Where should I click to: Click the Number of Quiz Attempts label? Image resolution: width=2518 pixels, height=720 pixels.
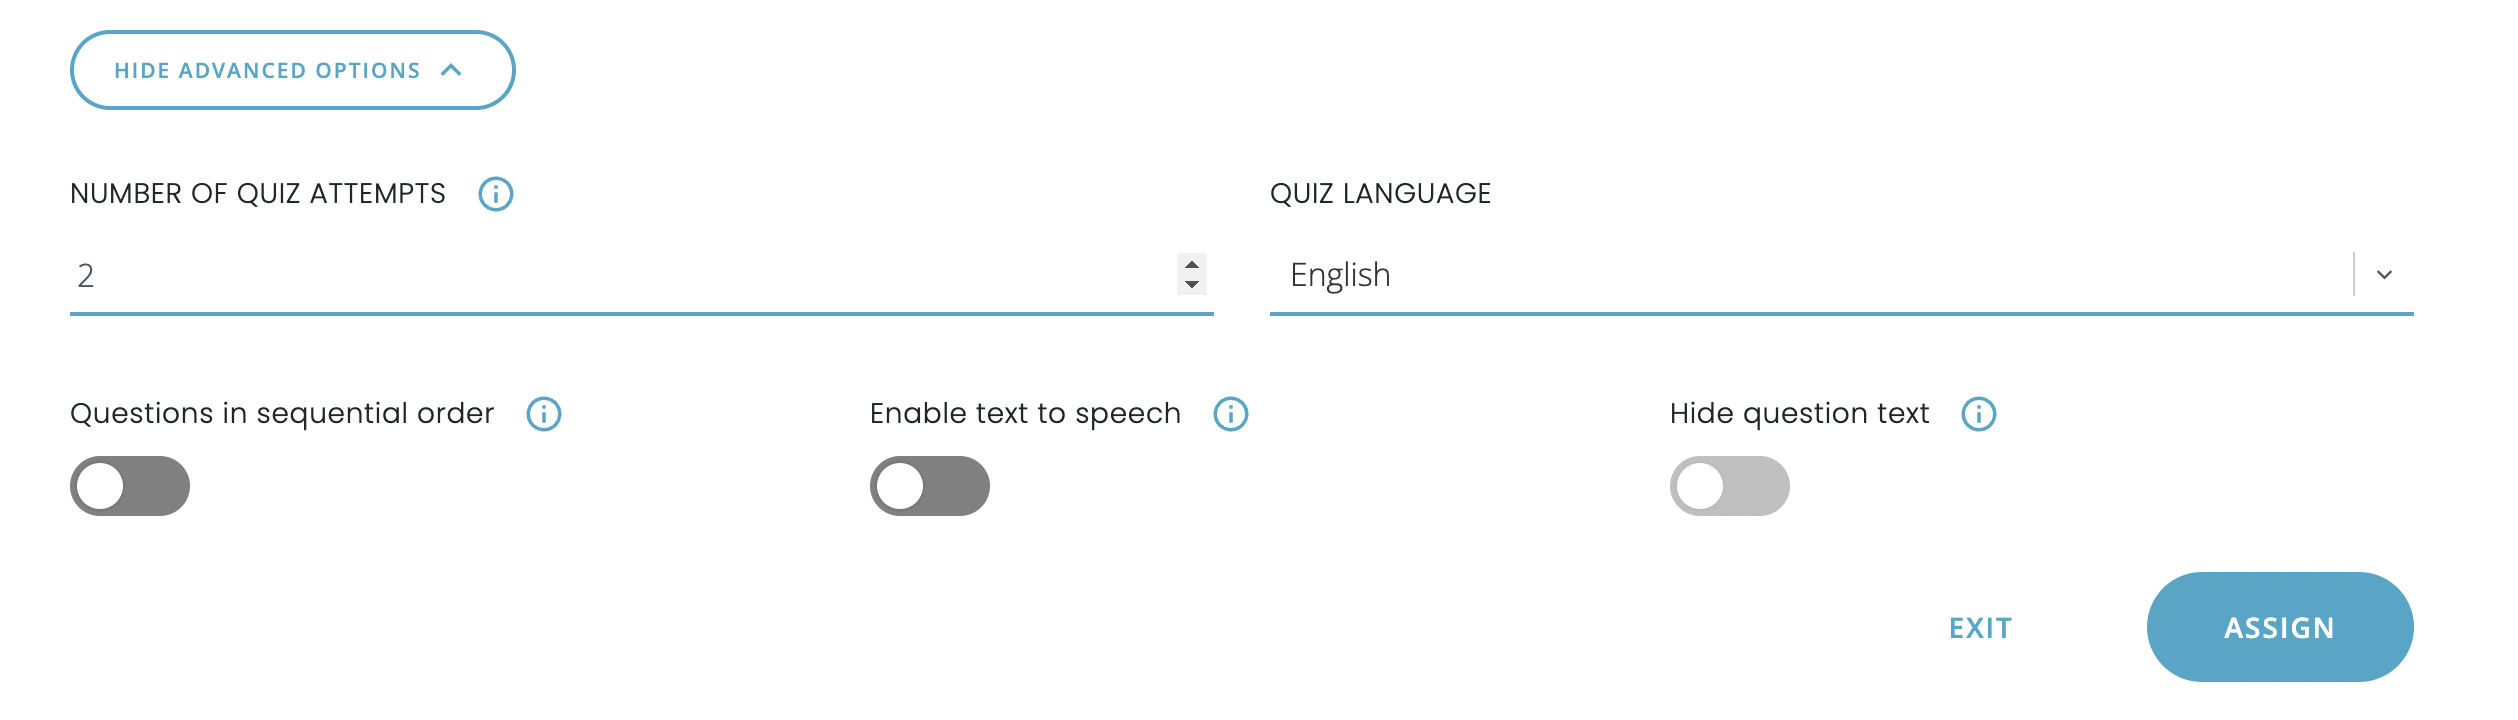tap(258, 194)
